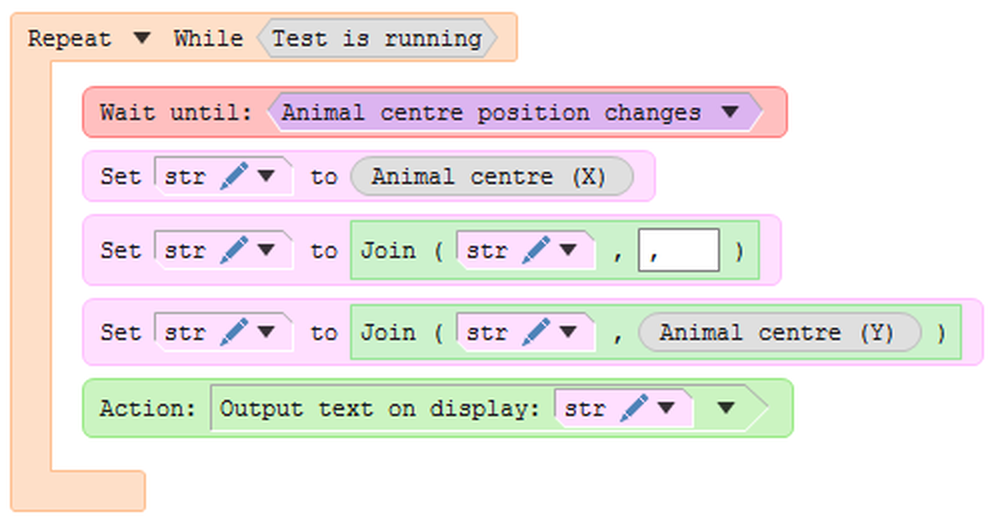The height and width of the screenshot is (530, 998).
Task: Select the Animal centre (X) value block
Action: 490,177
